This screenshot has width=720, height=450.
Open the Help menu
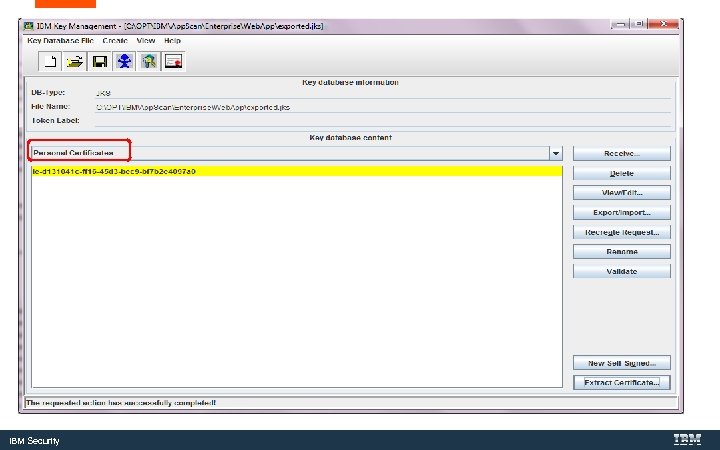(172, 40)
